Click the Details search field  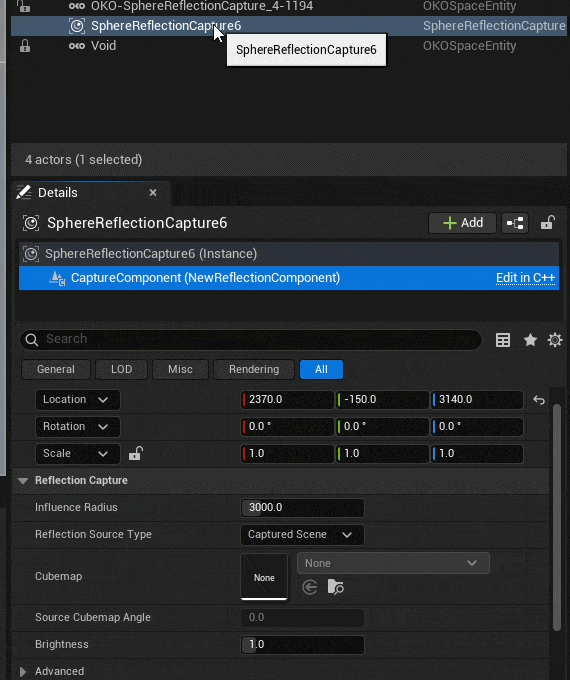tap(251, 339)
